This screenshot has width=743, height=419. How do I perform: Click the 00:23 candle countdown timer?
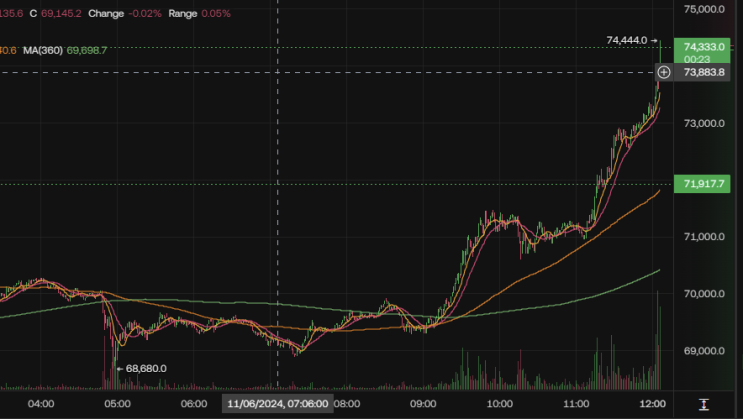coord(697,59)
